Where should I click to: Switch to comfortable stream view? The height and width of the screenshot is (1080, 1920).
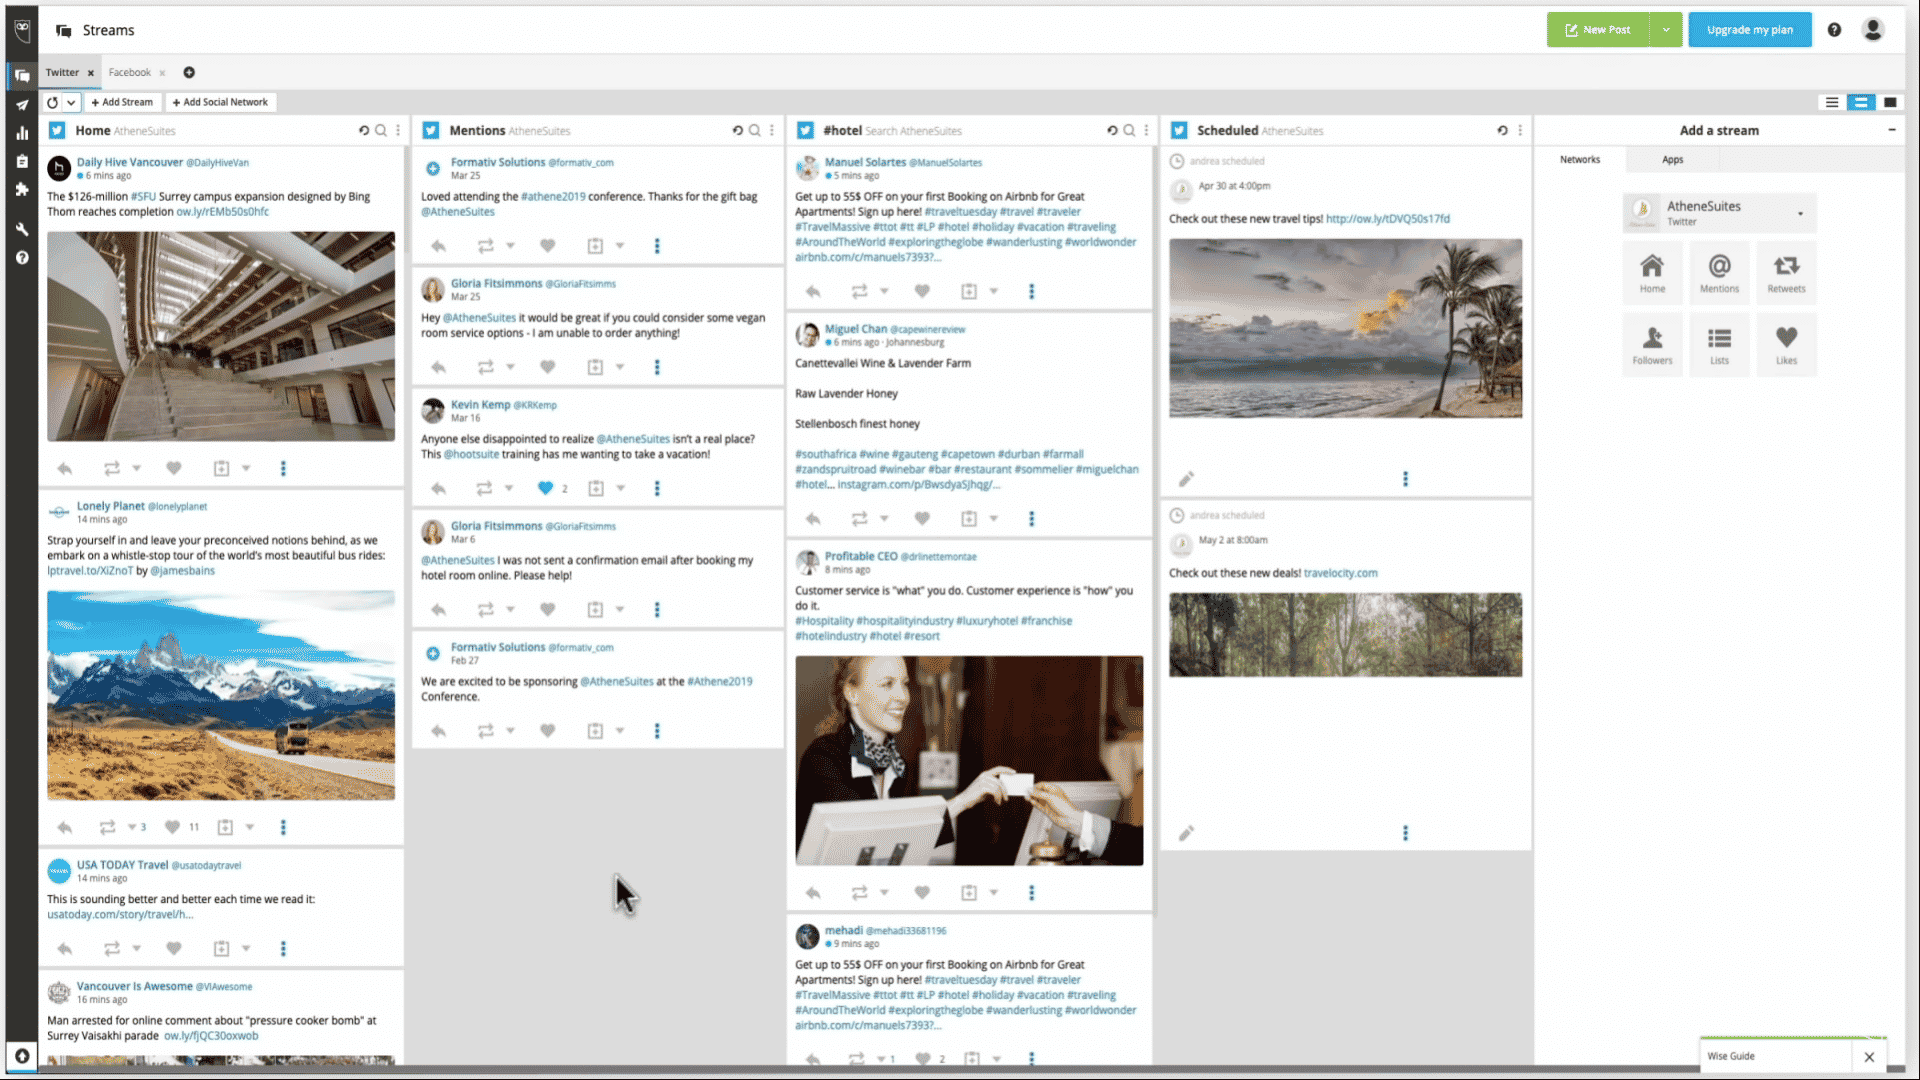point(1861,102)
